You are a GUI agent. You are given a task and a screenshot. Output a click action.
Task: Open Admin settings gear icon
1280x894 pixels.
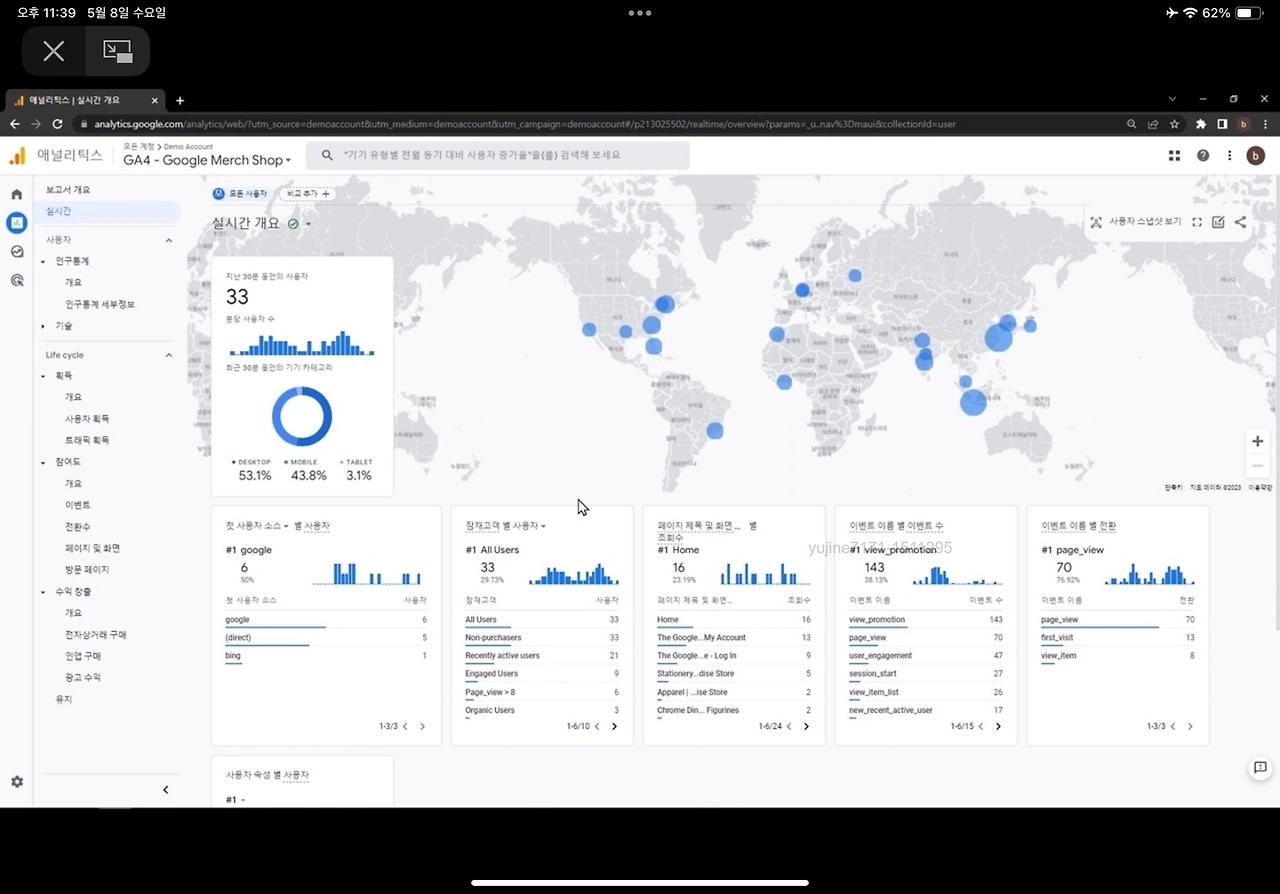[17, 782]
